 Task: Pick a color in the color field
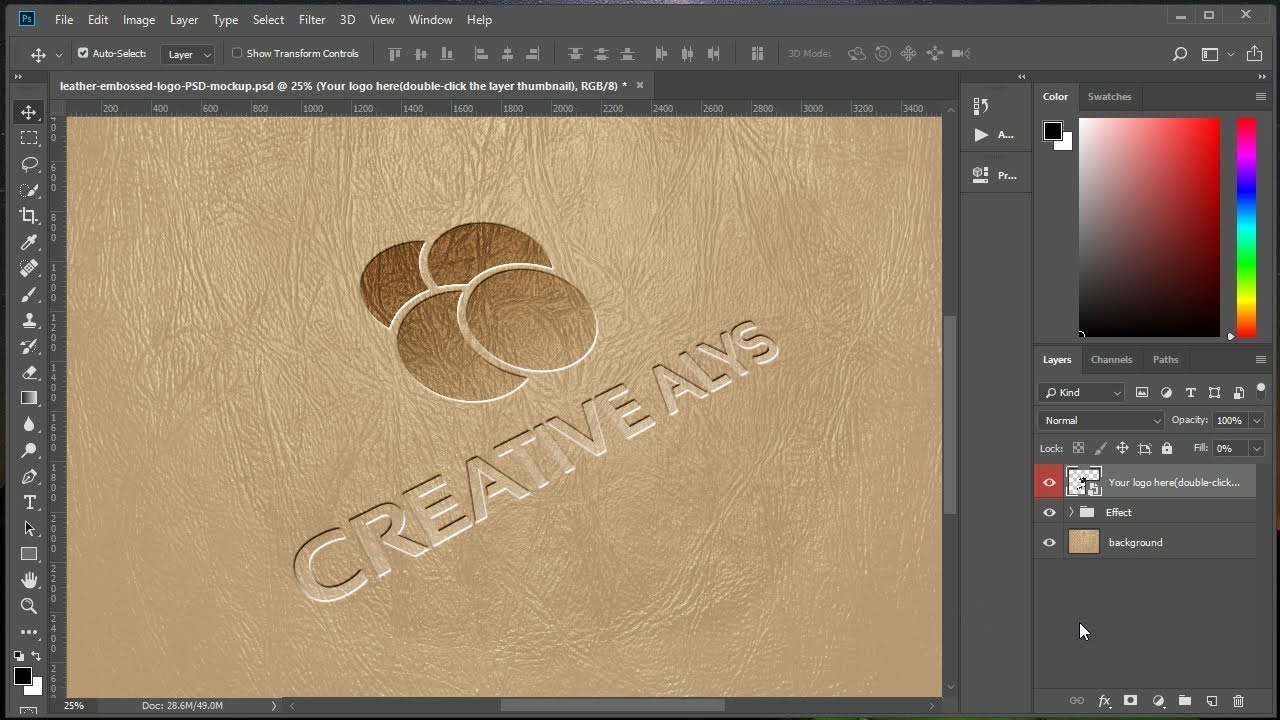1149,227
